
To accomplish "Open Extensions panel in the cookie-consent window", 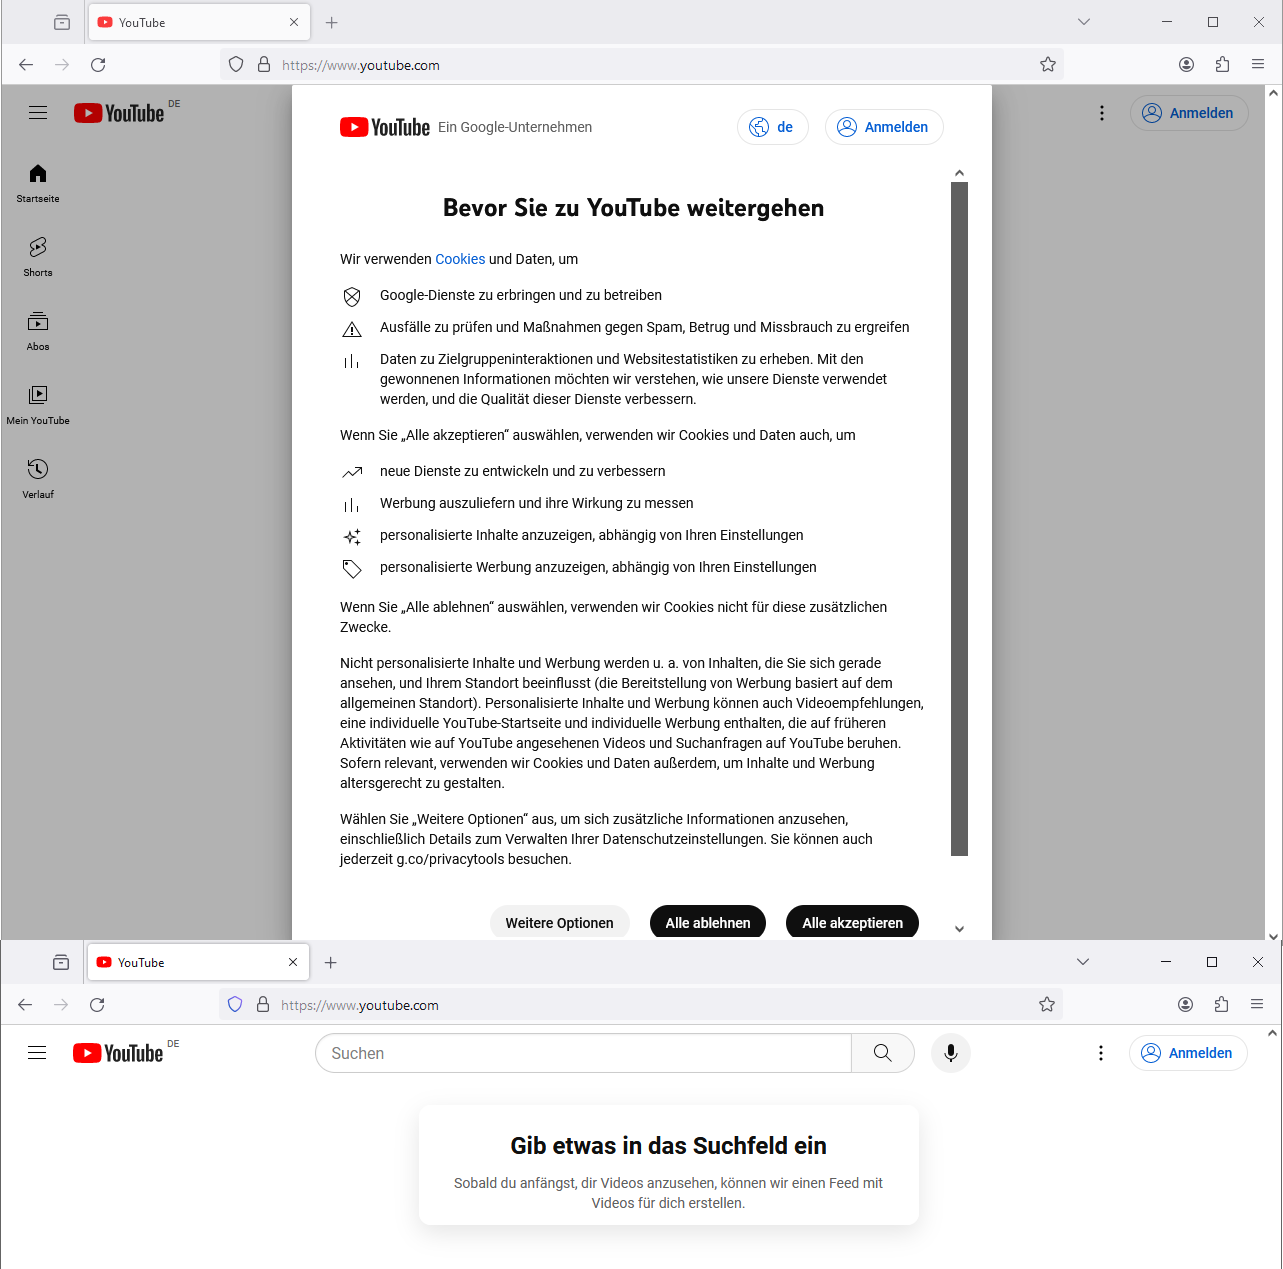I will point(1222,65).
